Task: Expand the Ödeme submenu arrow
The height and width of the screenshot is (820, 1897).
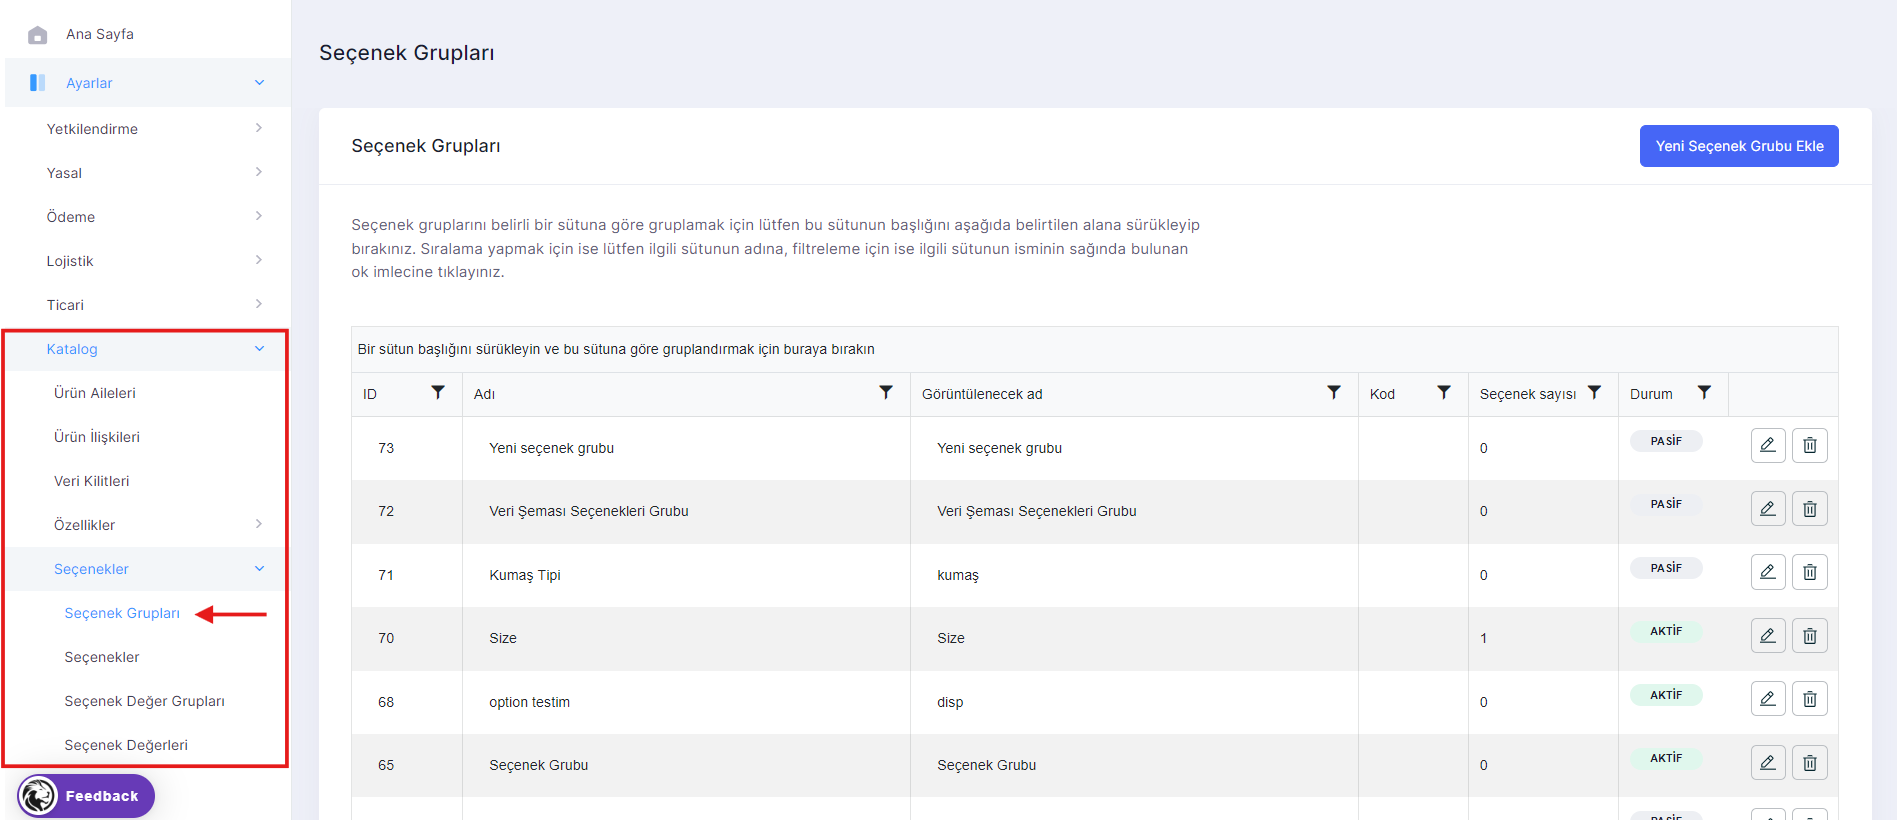Action: pyautogui.click(x=259, y=216)
